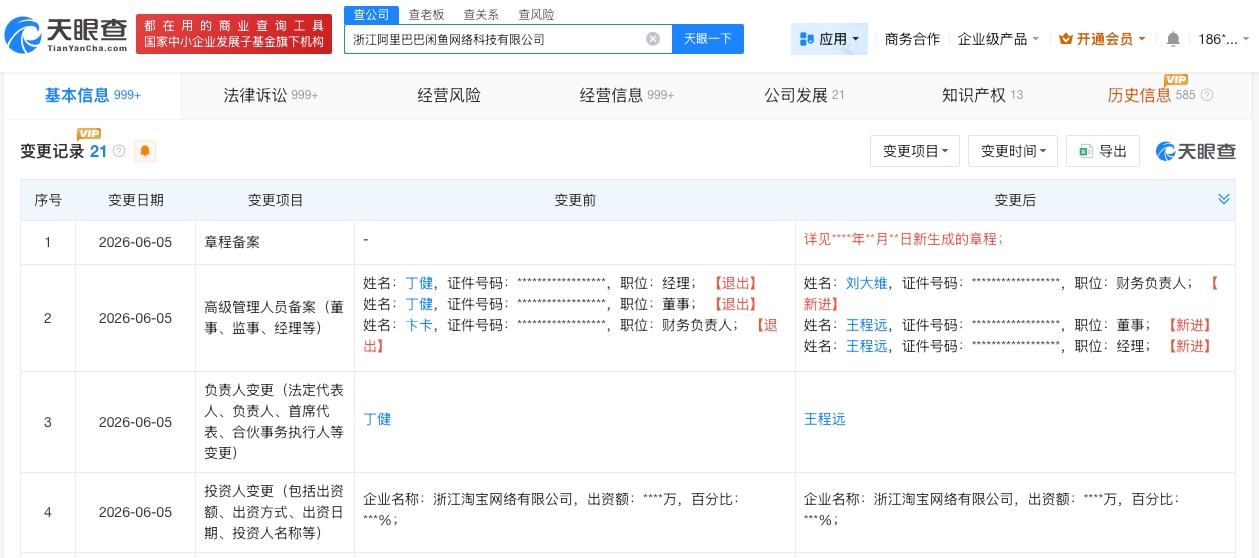This screenshot has width=1259, height=558.
Task: Click 变更项目 column header
Action: click(275, 200)
